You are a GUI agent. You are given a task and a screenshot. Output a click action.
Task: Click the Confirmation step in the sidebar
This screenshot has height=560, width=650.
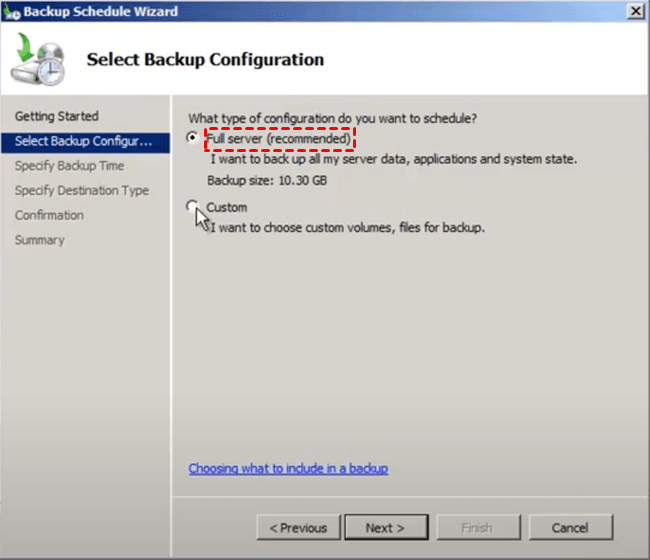click(49, 215)
